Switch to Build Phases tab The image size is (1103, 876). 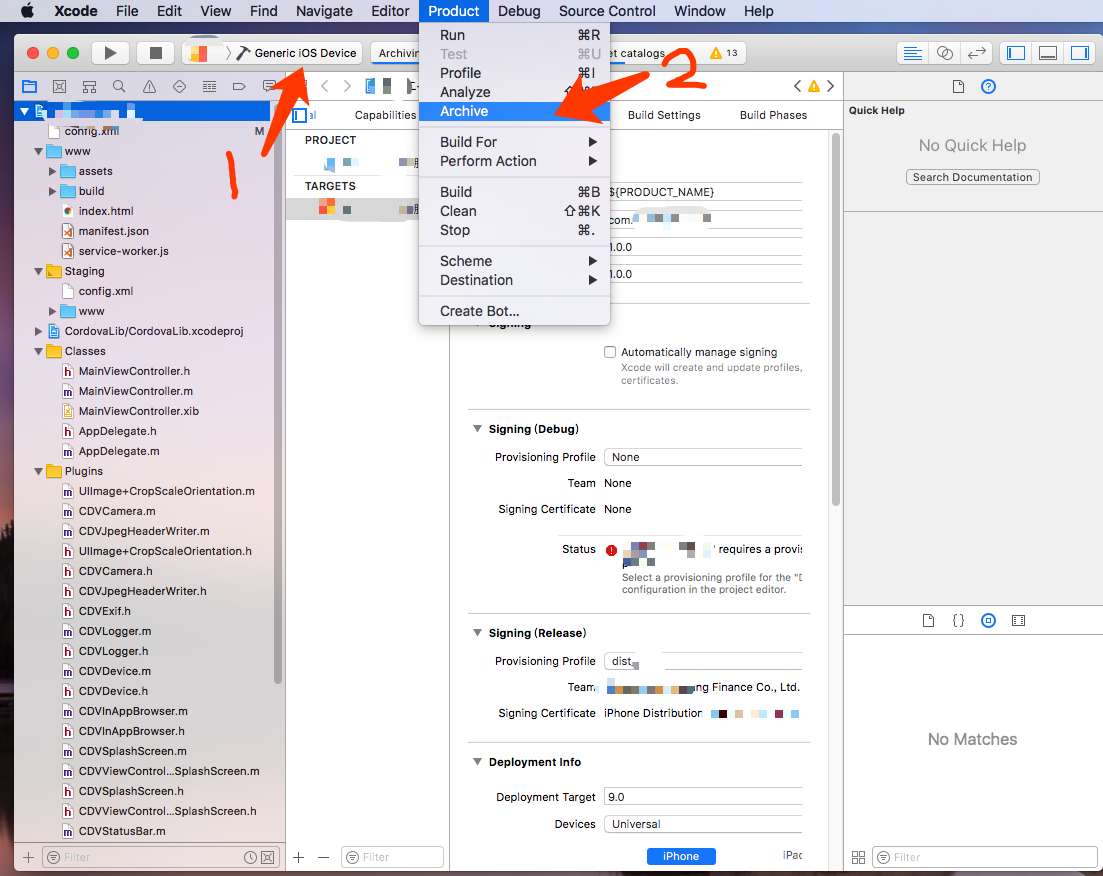click(x=773, y=115)
